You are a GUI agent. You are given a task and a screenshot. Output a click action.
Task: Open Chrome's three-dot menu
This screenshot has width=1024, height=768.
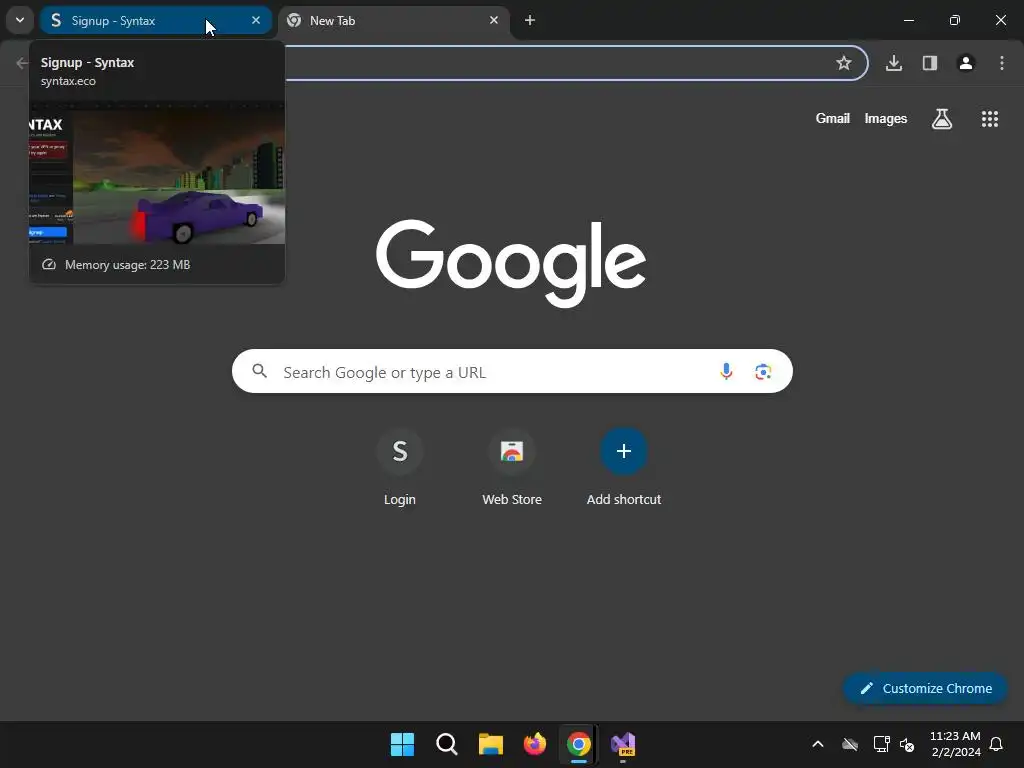tap(1002, 63)
